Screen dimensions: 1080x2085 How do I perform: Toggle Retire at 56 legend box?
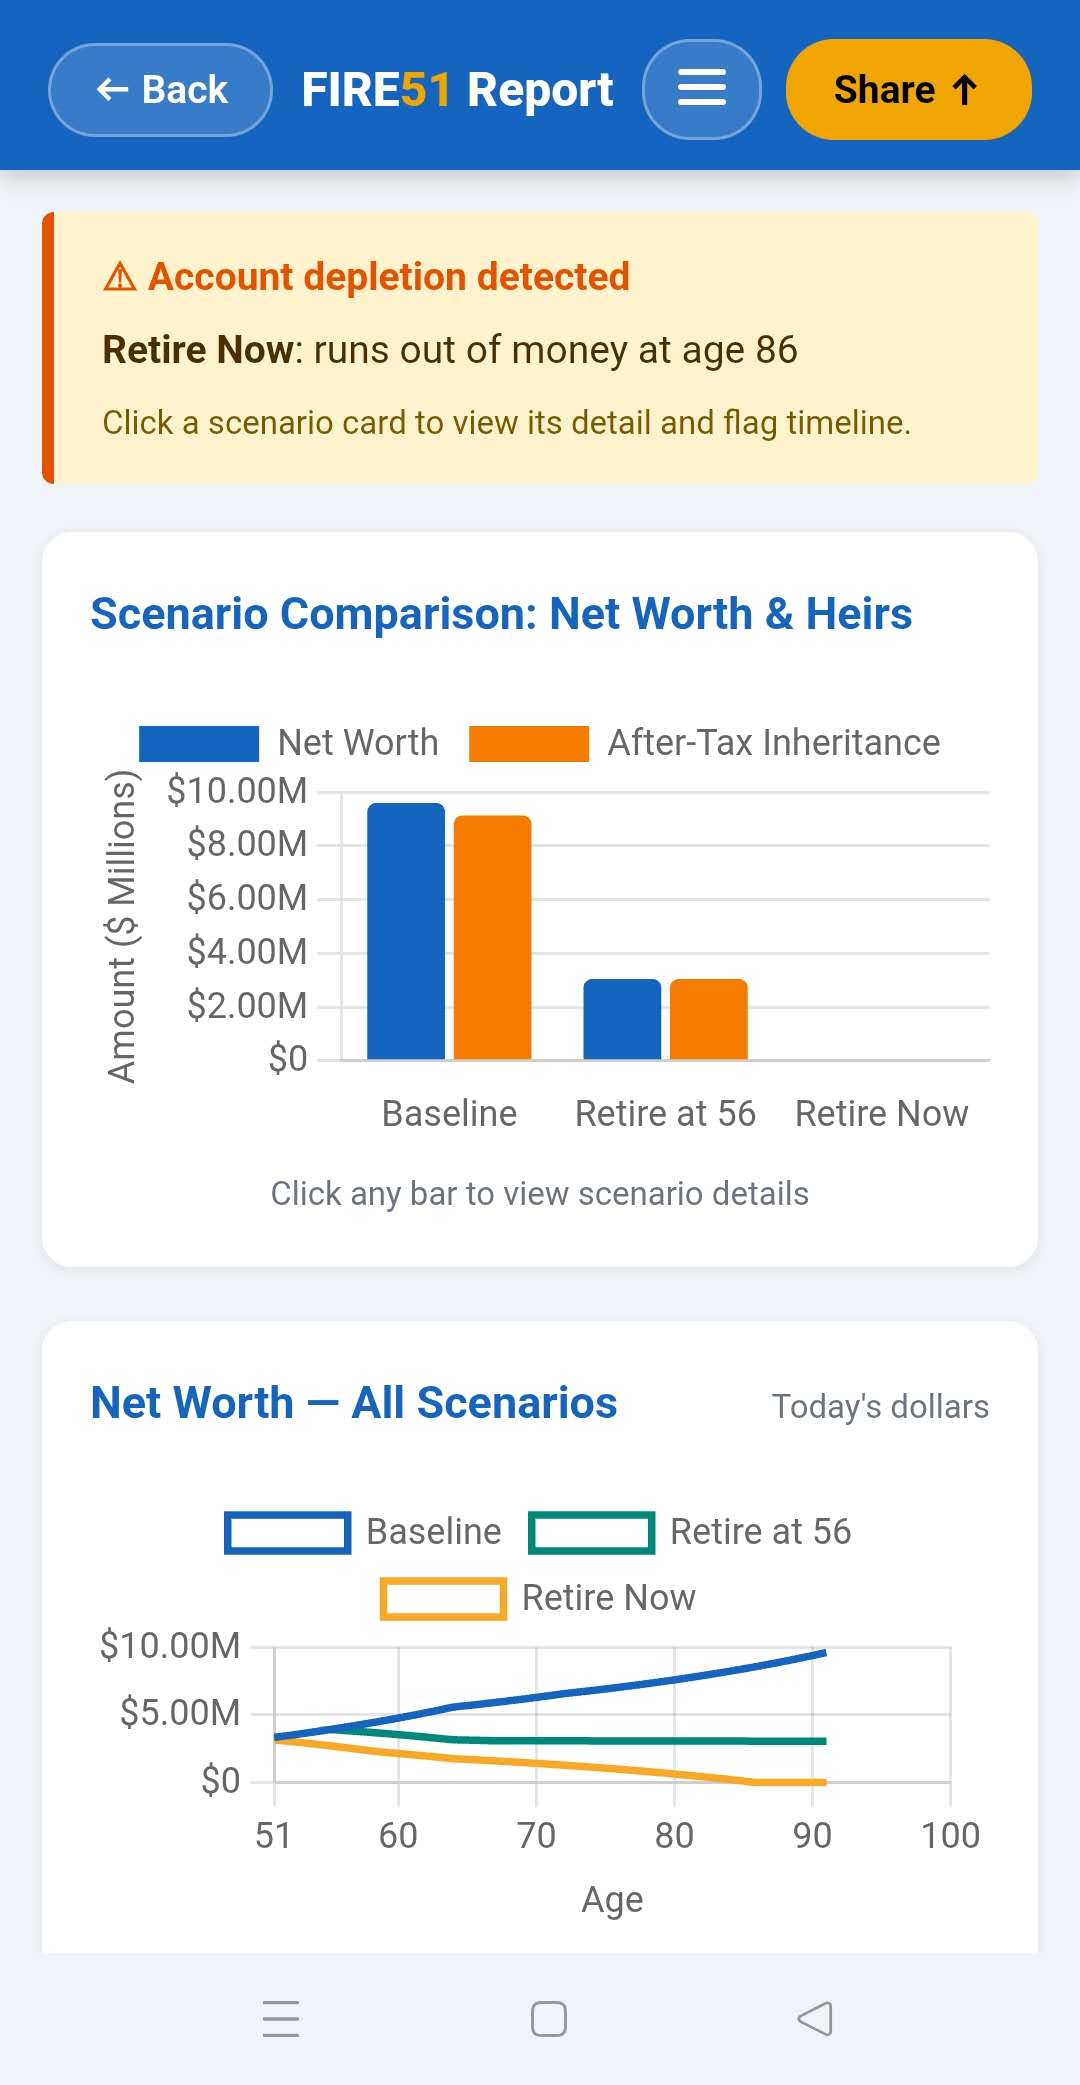592,1532
